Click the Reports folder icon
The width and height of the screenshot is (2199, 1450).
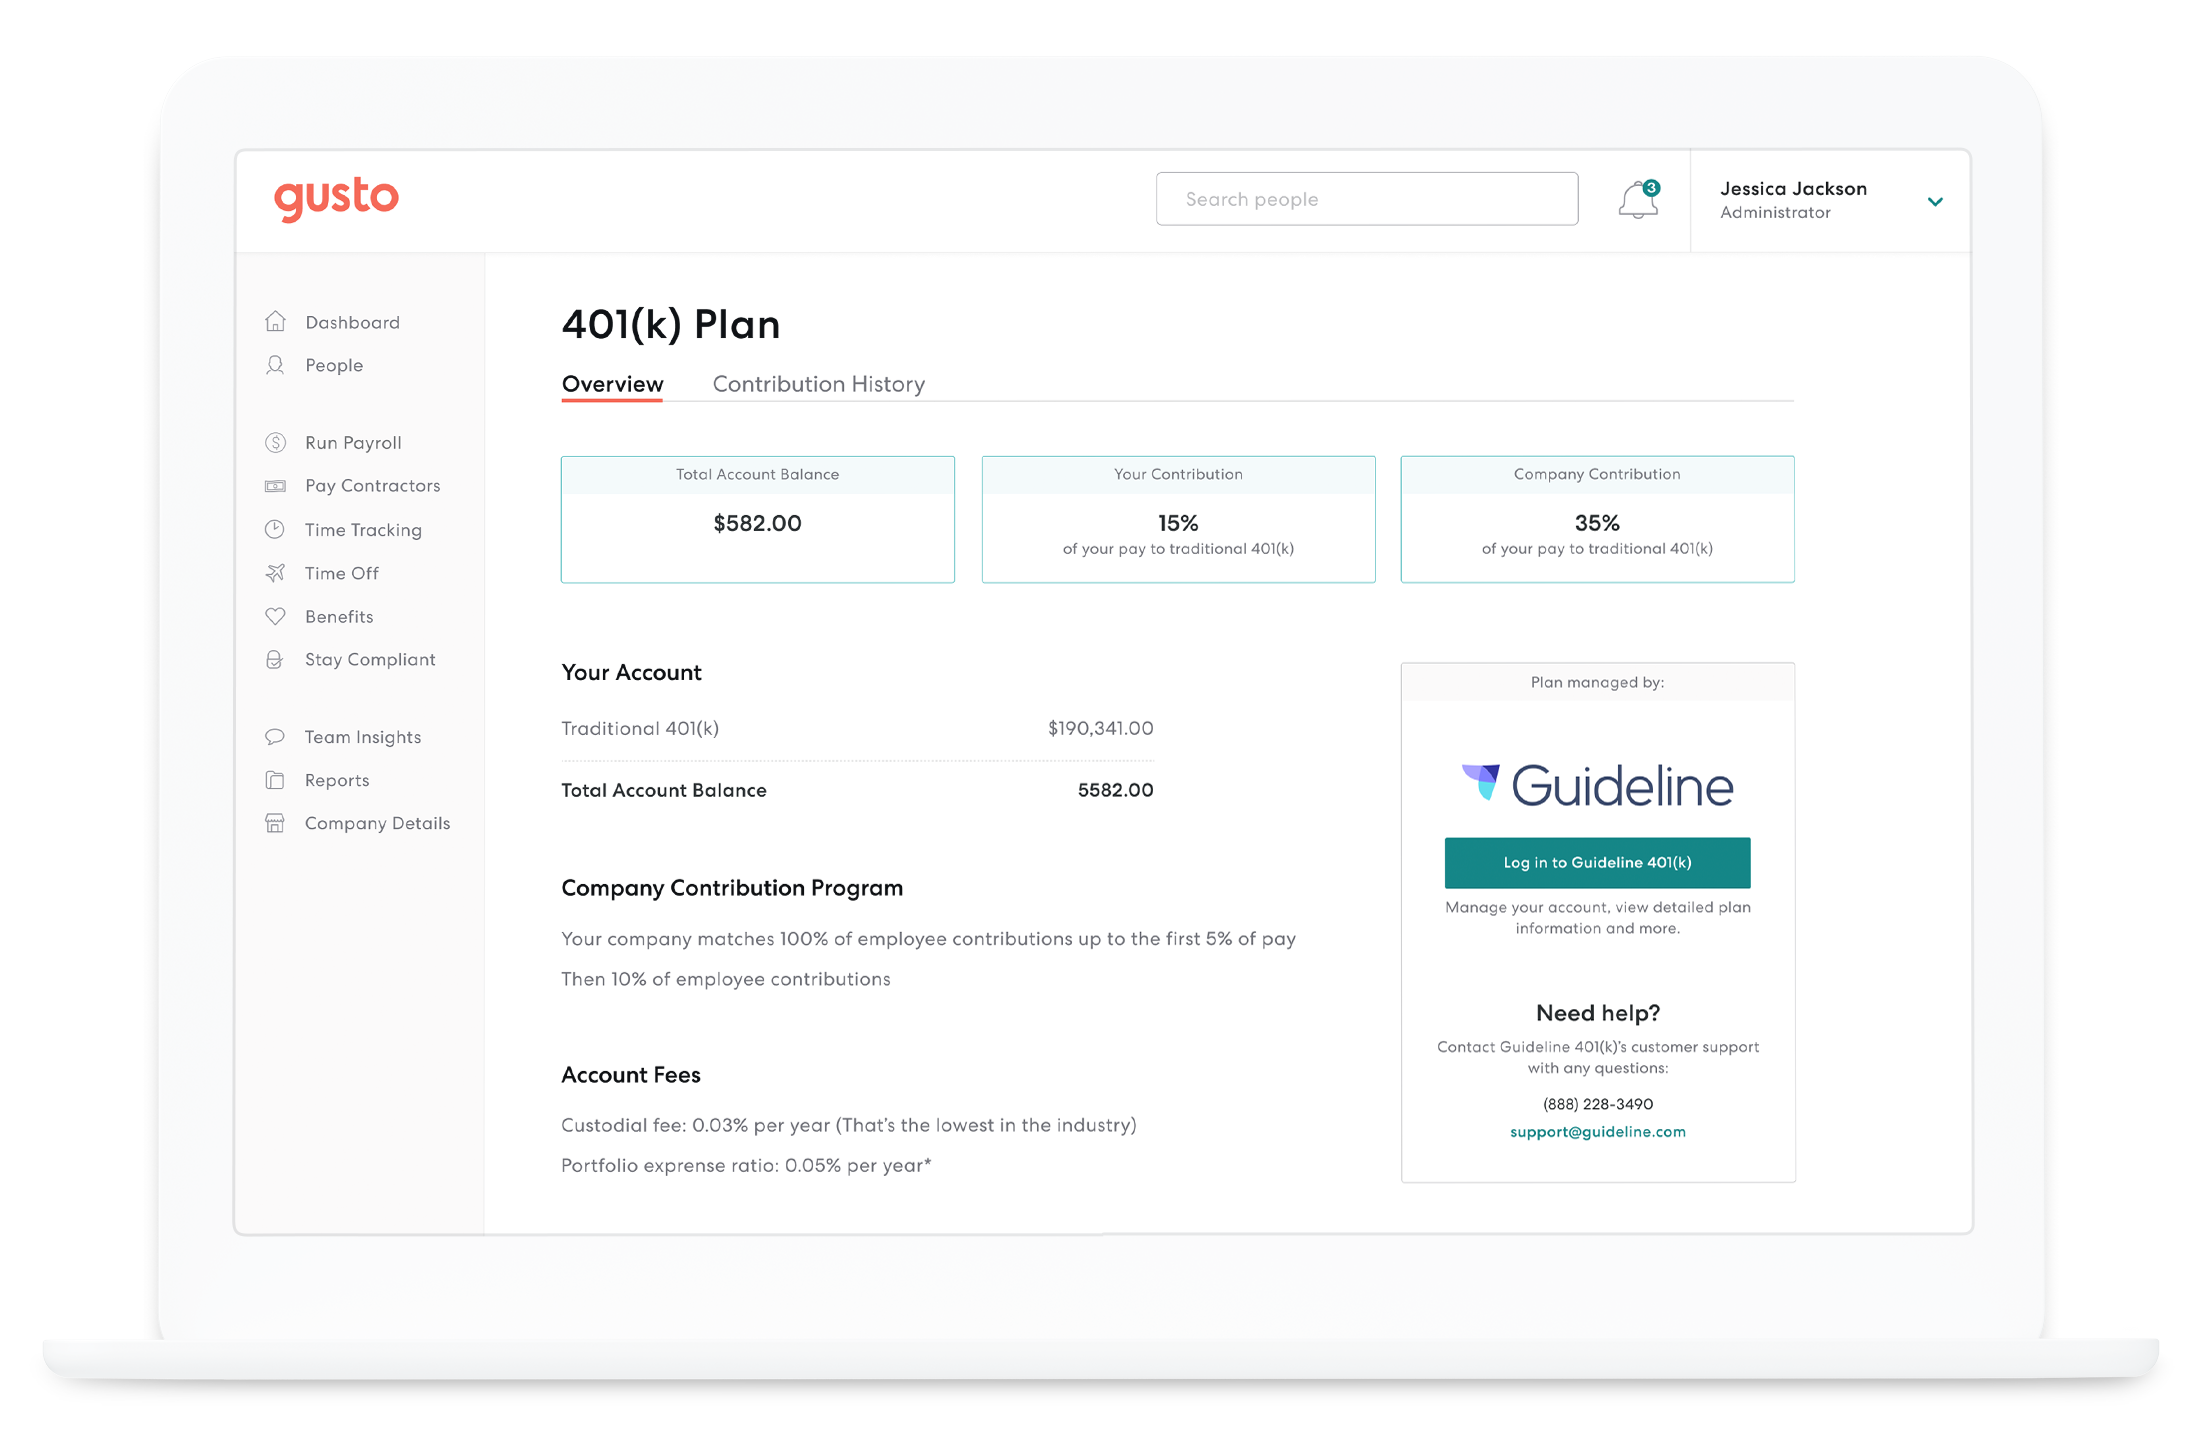(275, 780)
